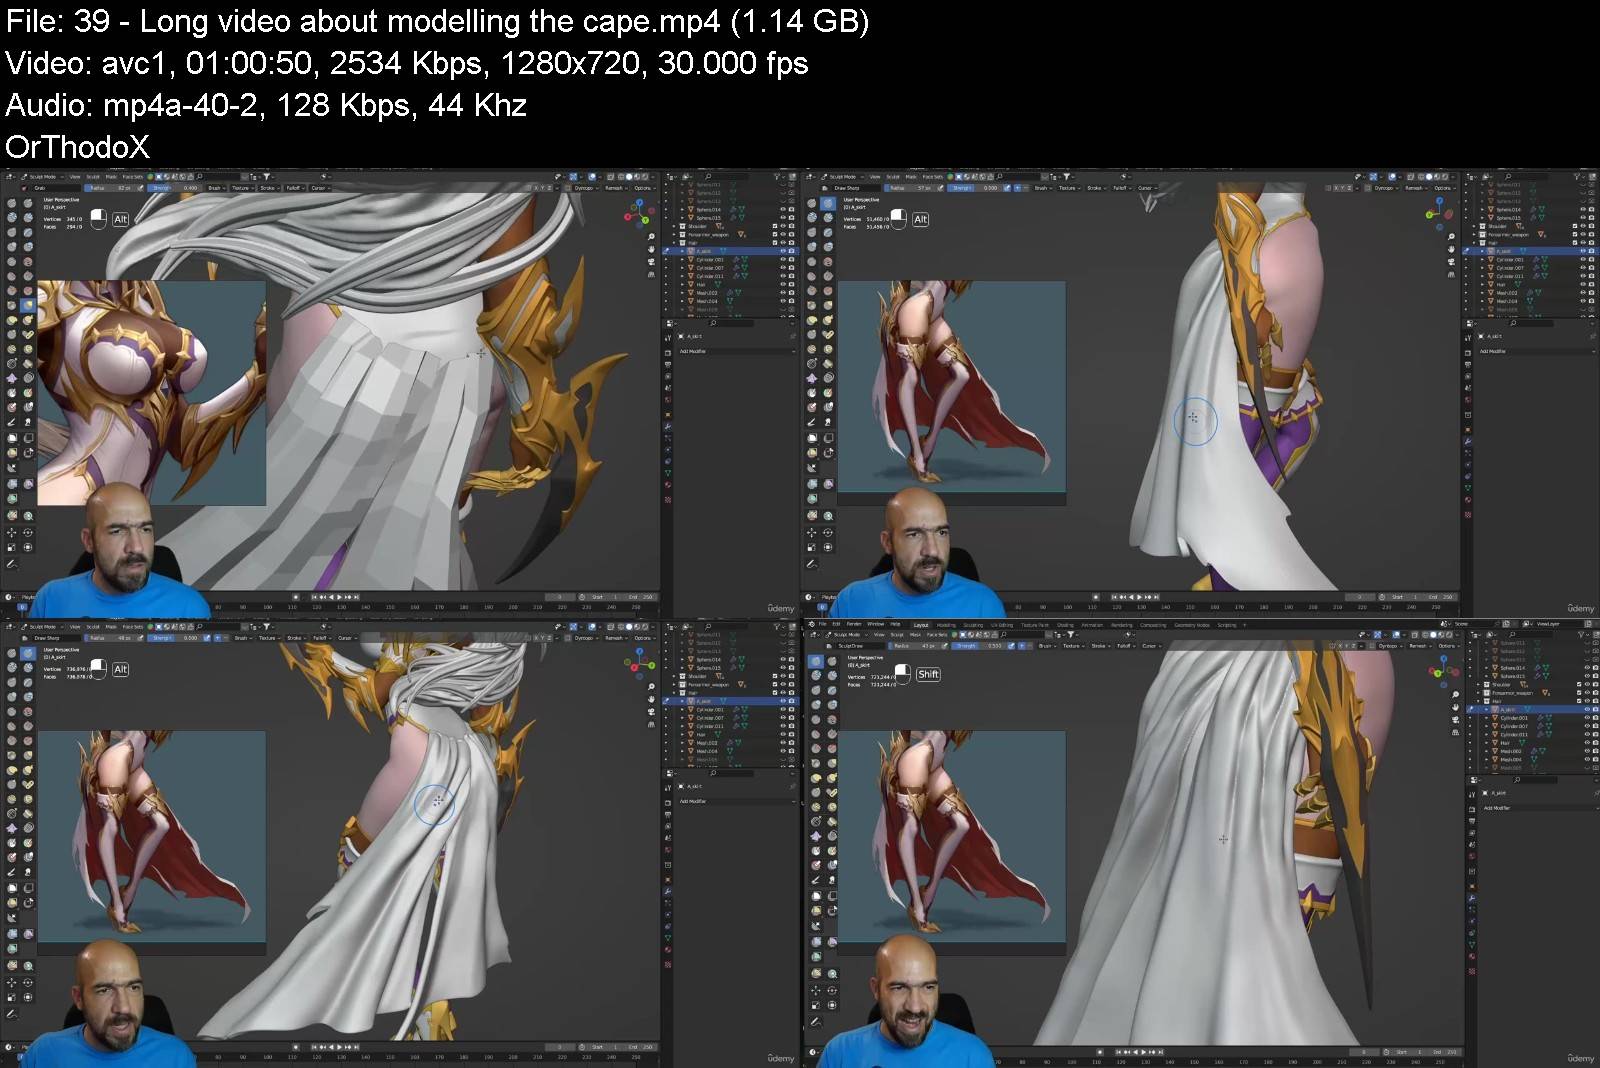Toggle Mesh.002 eye icon in top-left outliner

pos(782,293)
